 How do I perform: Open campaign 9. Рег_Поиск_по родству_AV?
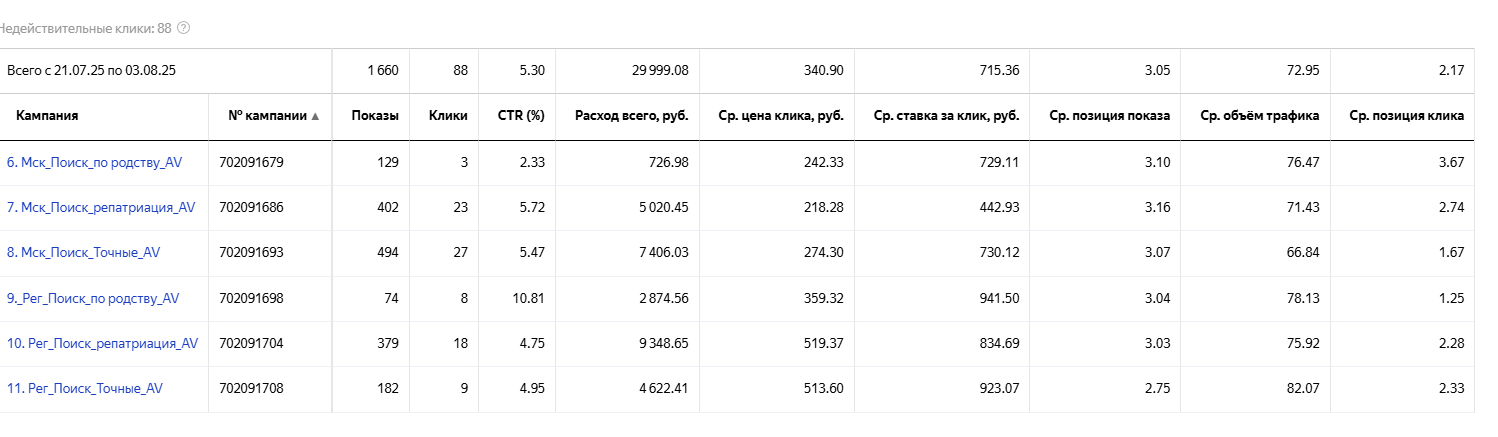point(93,298)
